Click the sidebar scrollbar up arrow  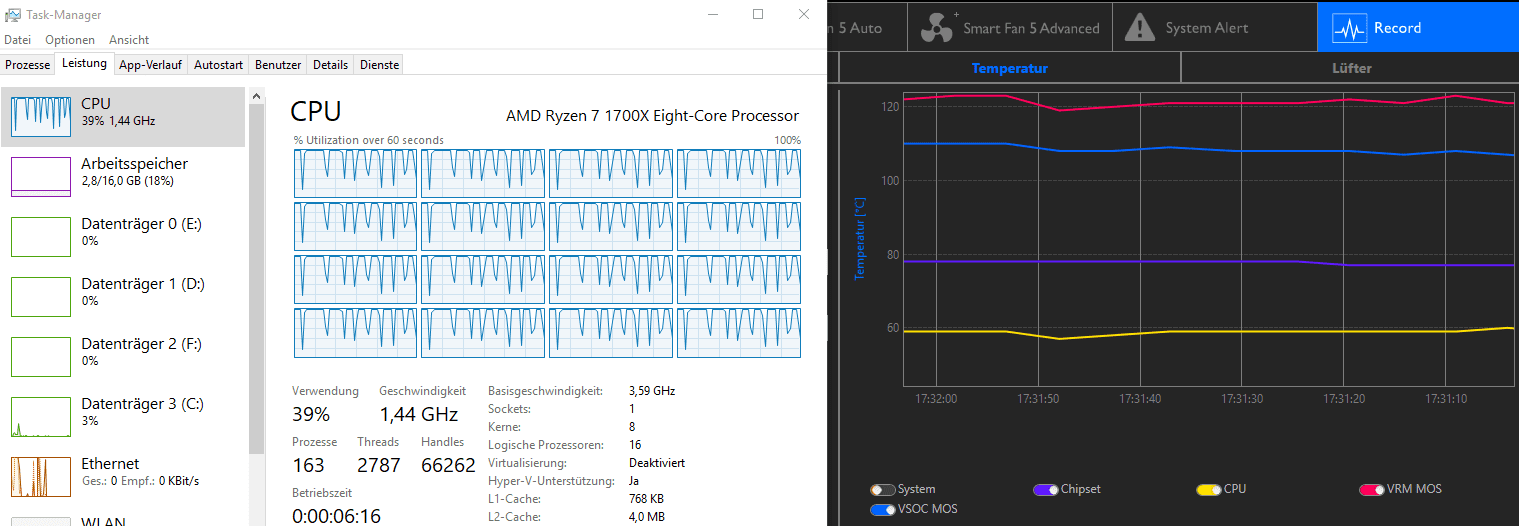257,96
